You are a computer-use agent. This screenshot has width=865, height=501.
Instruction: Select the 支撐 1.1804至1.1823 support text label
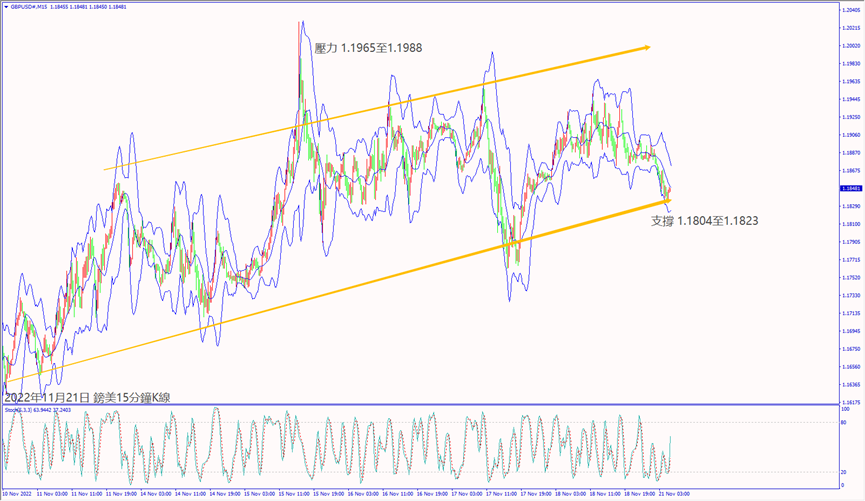coord(704,220)
